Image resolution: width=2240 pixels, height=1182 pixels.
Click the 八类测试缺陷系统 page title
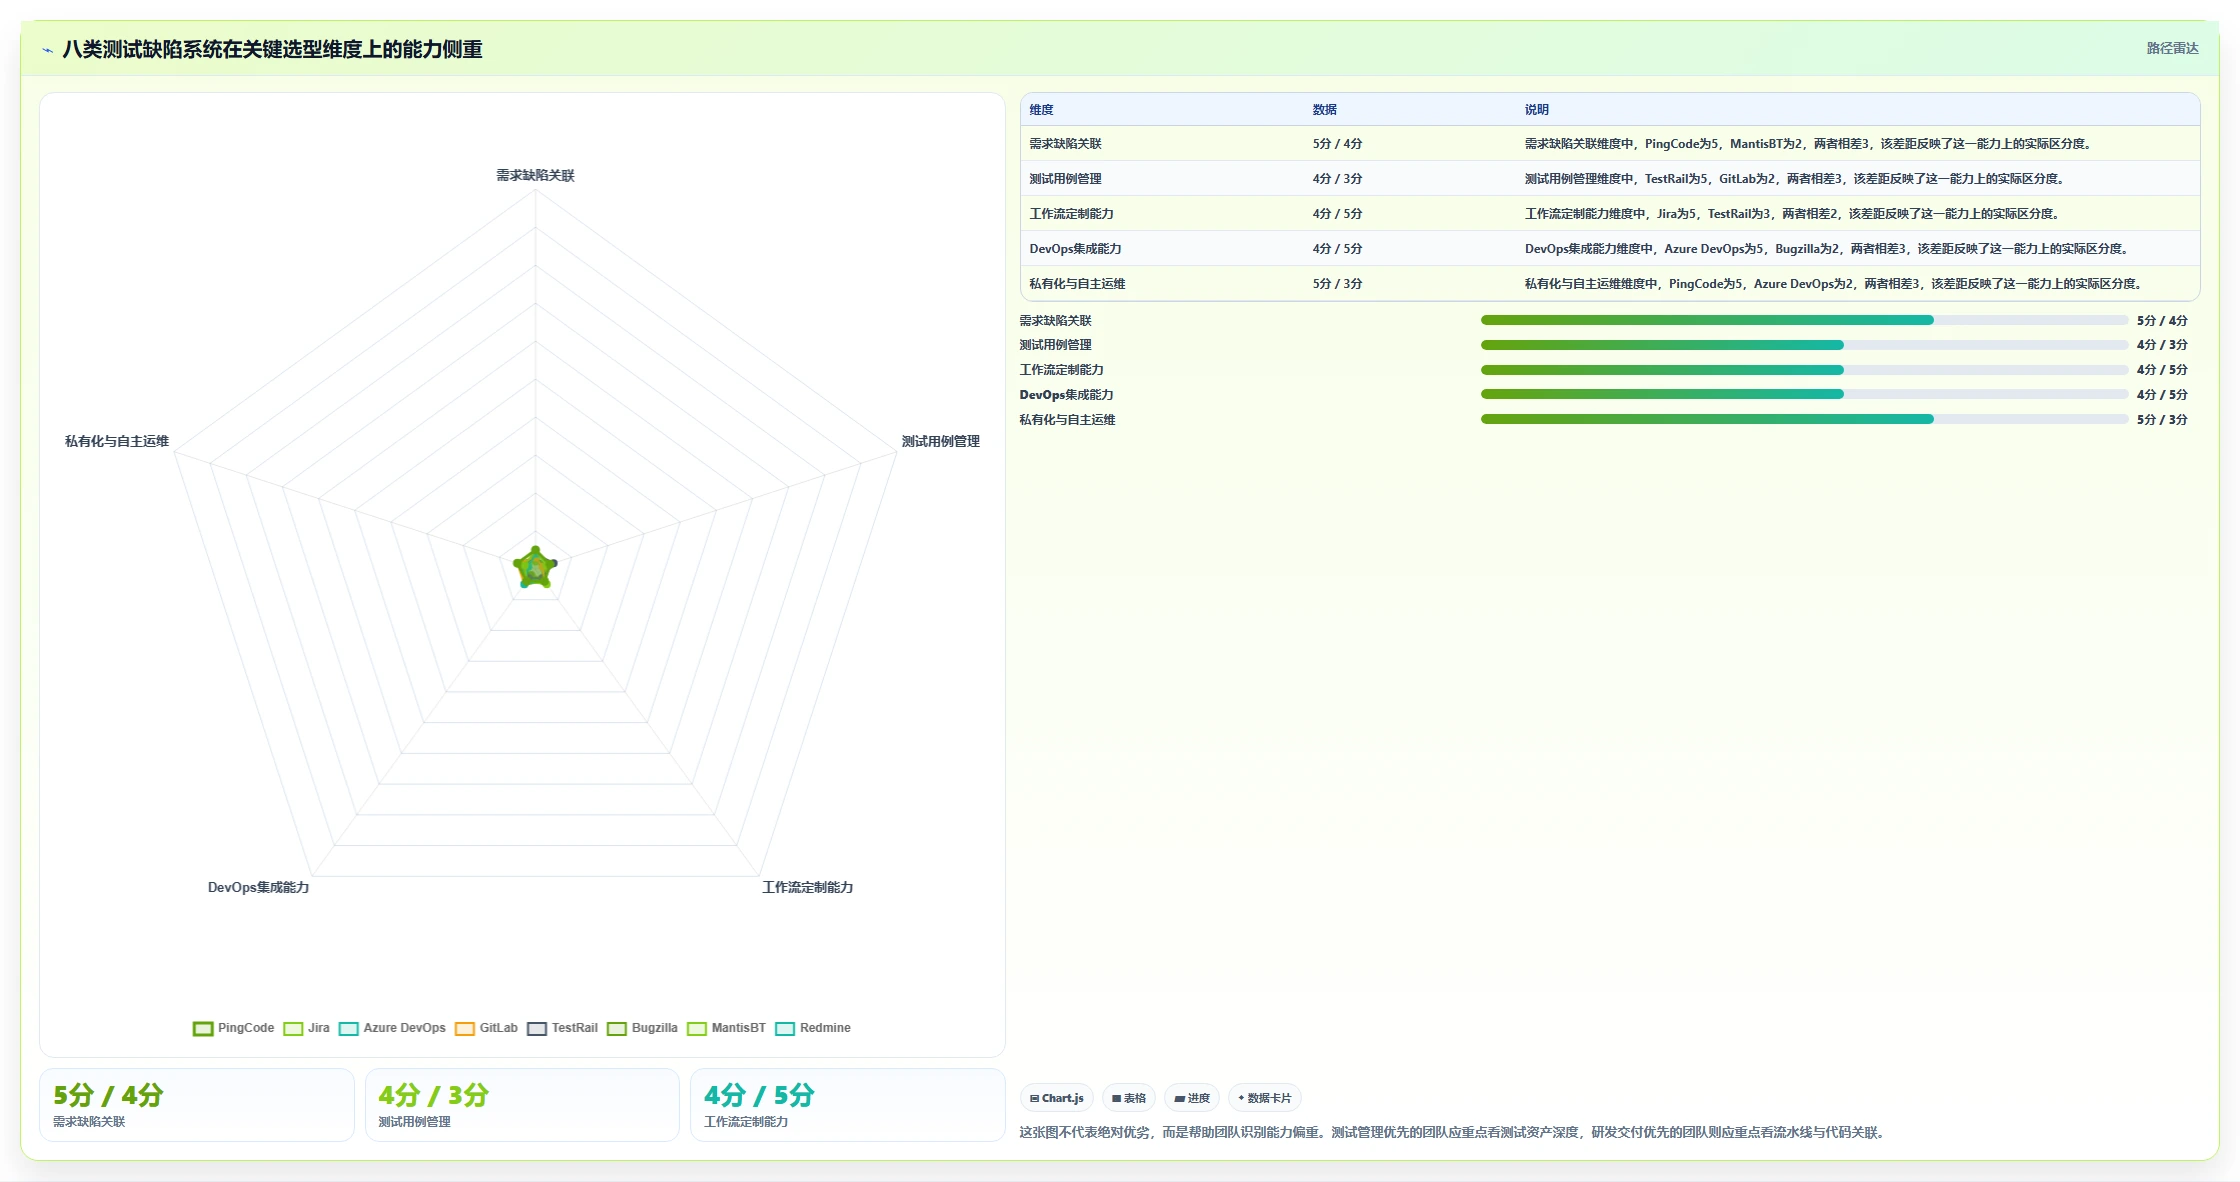[x=272, y=50]
